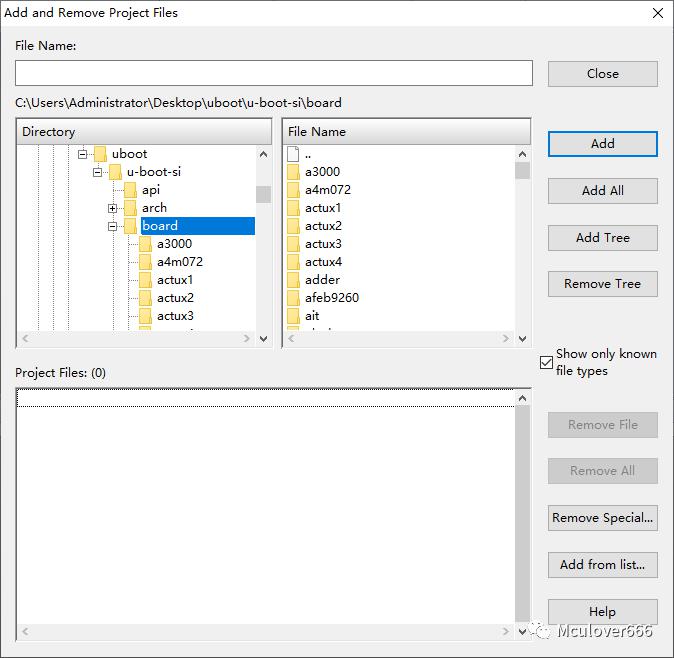
Task: Click afeb9260 folder icon in File Name list
Action: pos(293,298)
